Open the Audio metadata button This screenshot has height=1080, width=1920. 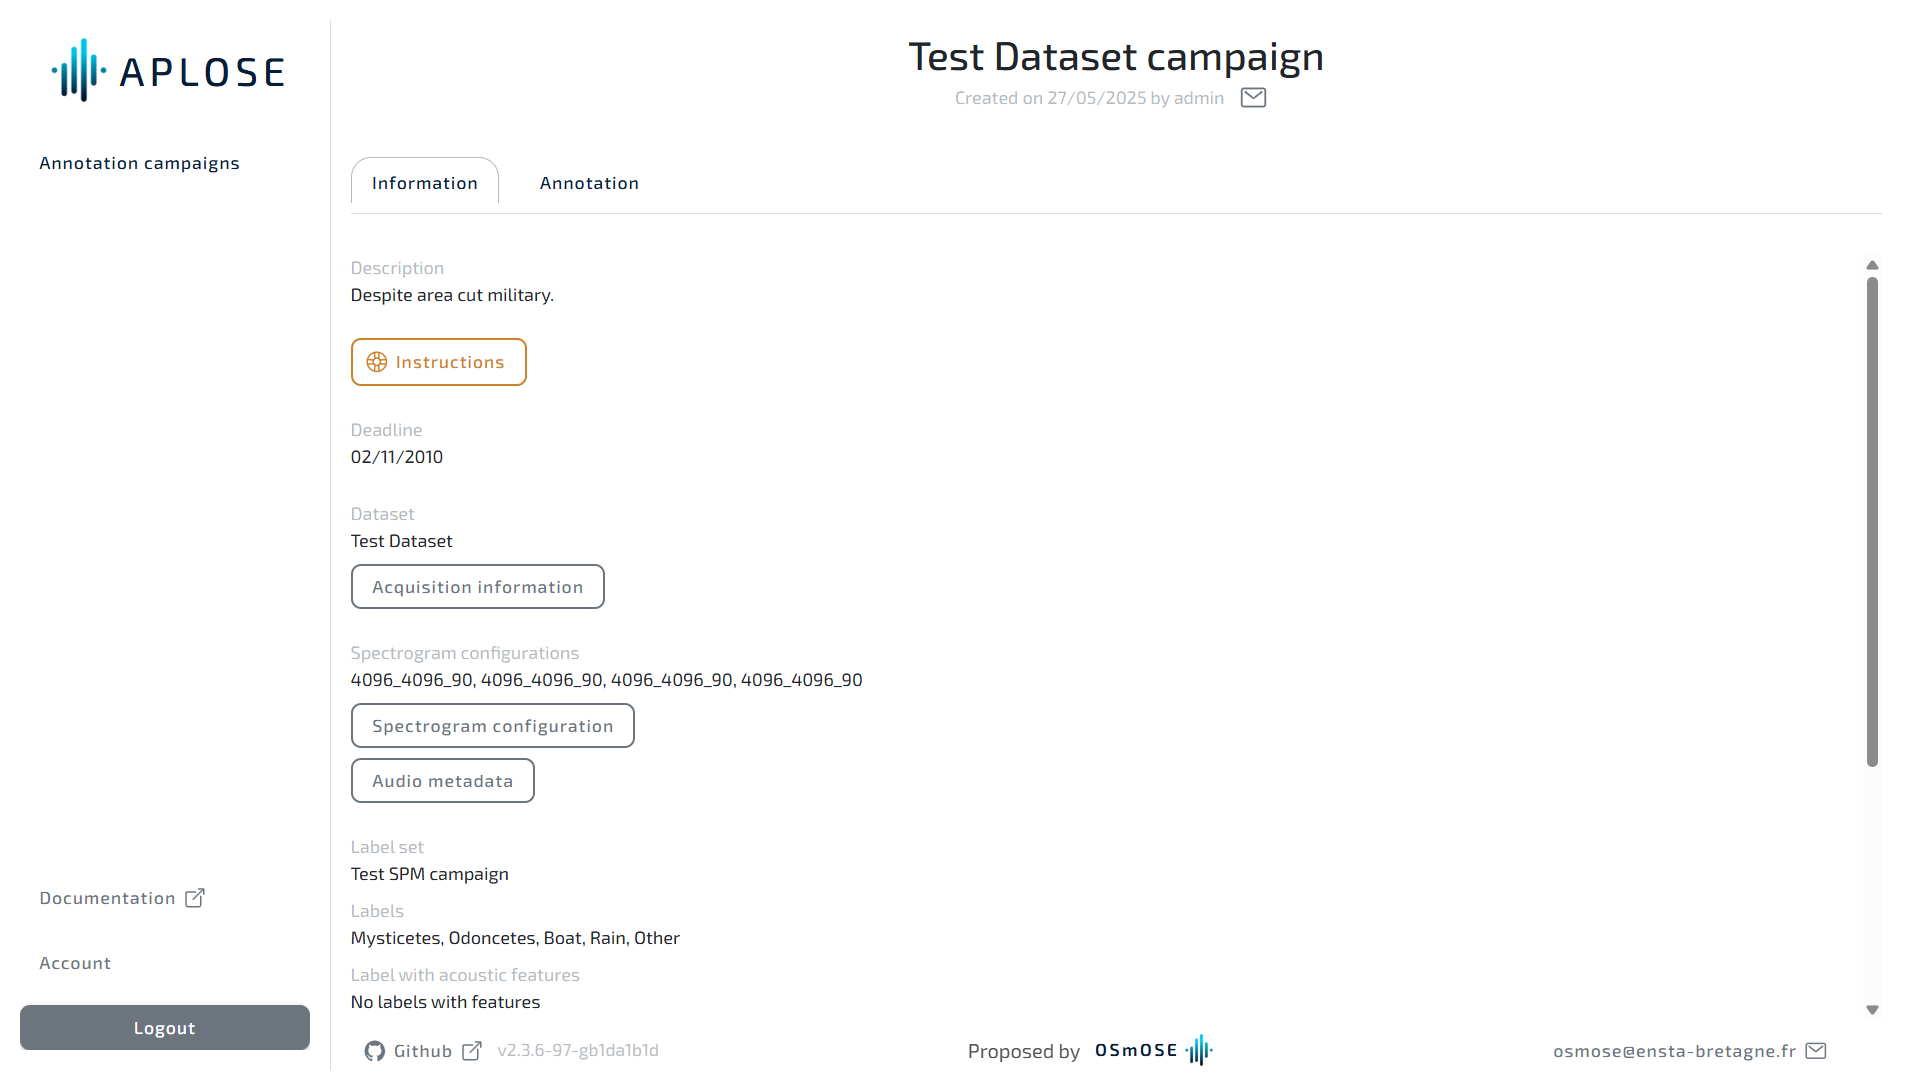tap(442, 781)
